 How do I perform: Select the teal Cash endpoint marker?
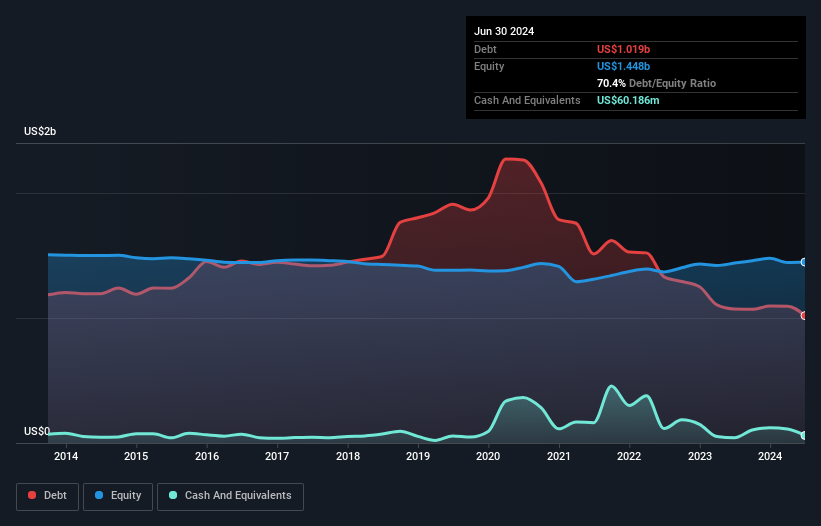pyautogui.click(x=804, y=435)
